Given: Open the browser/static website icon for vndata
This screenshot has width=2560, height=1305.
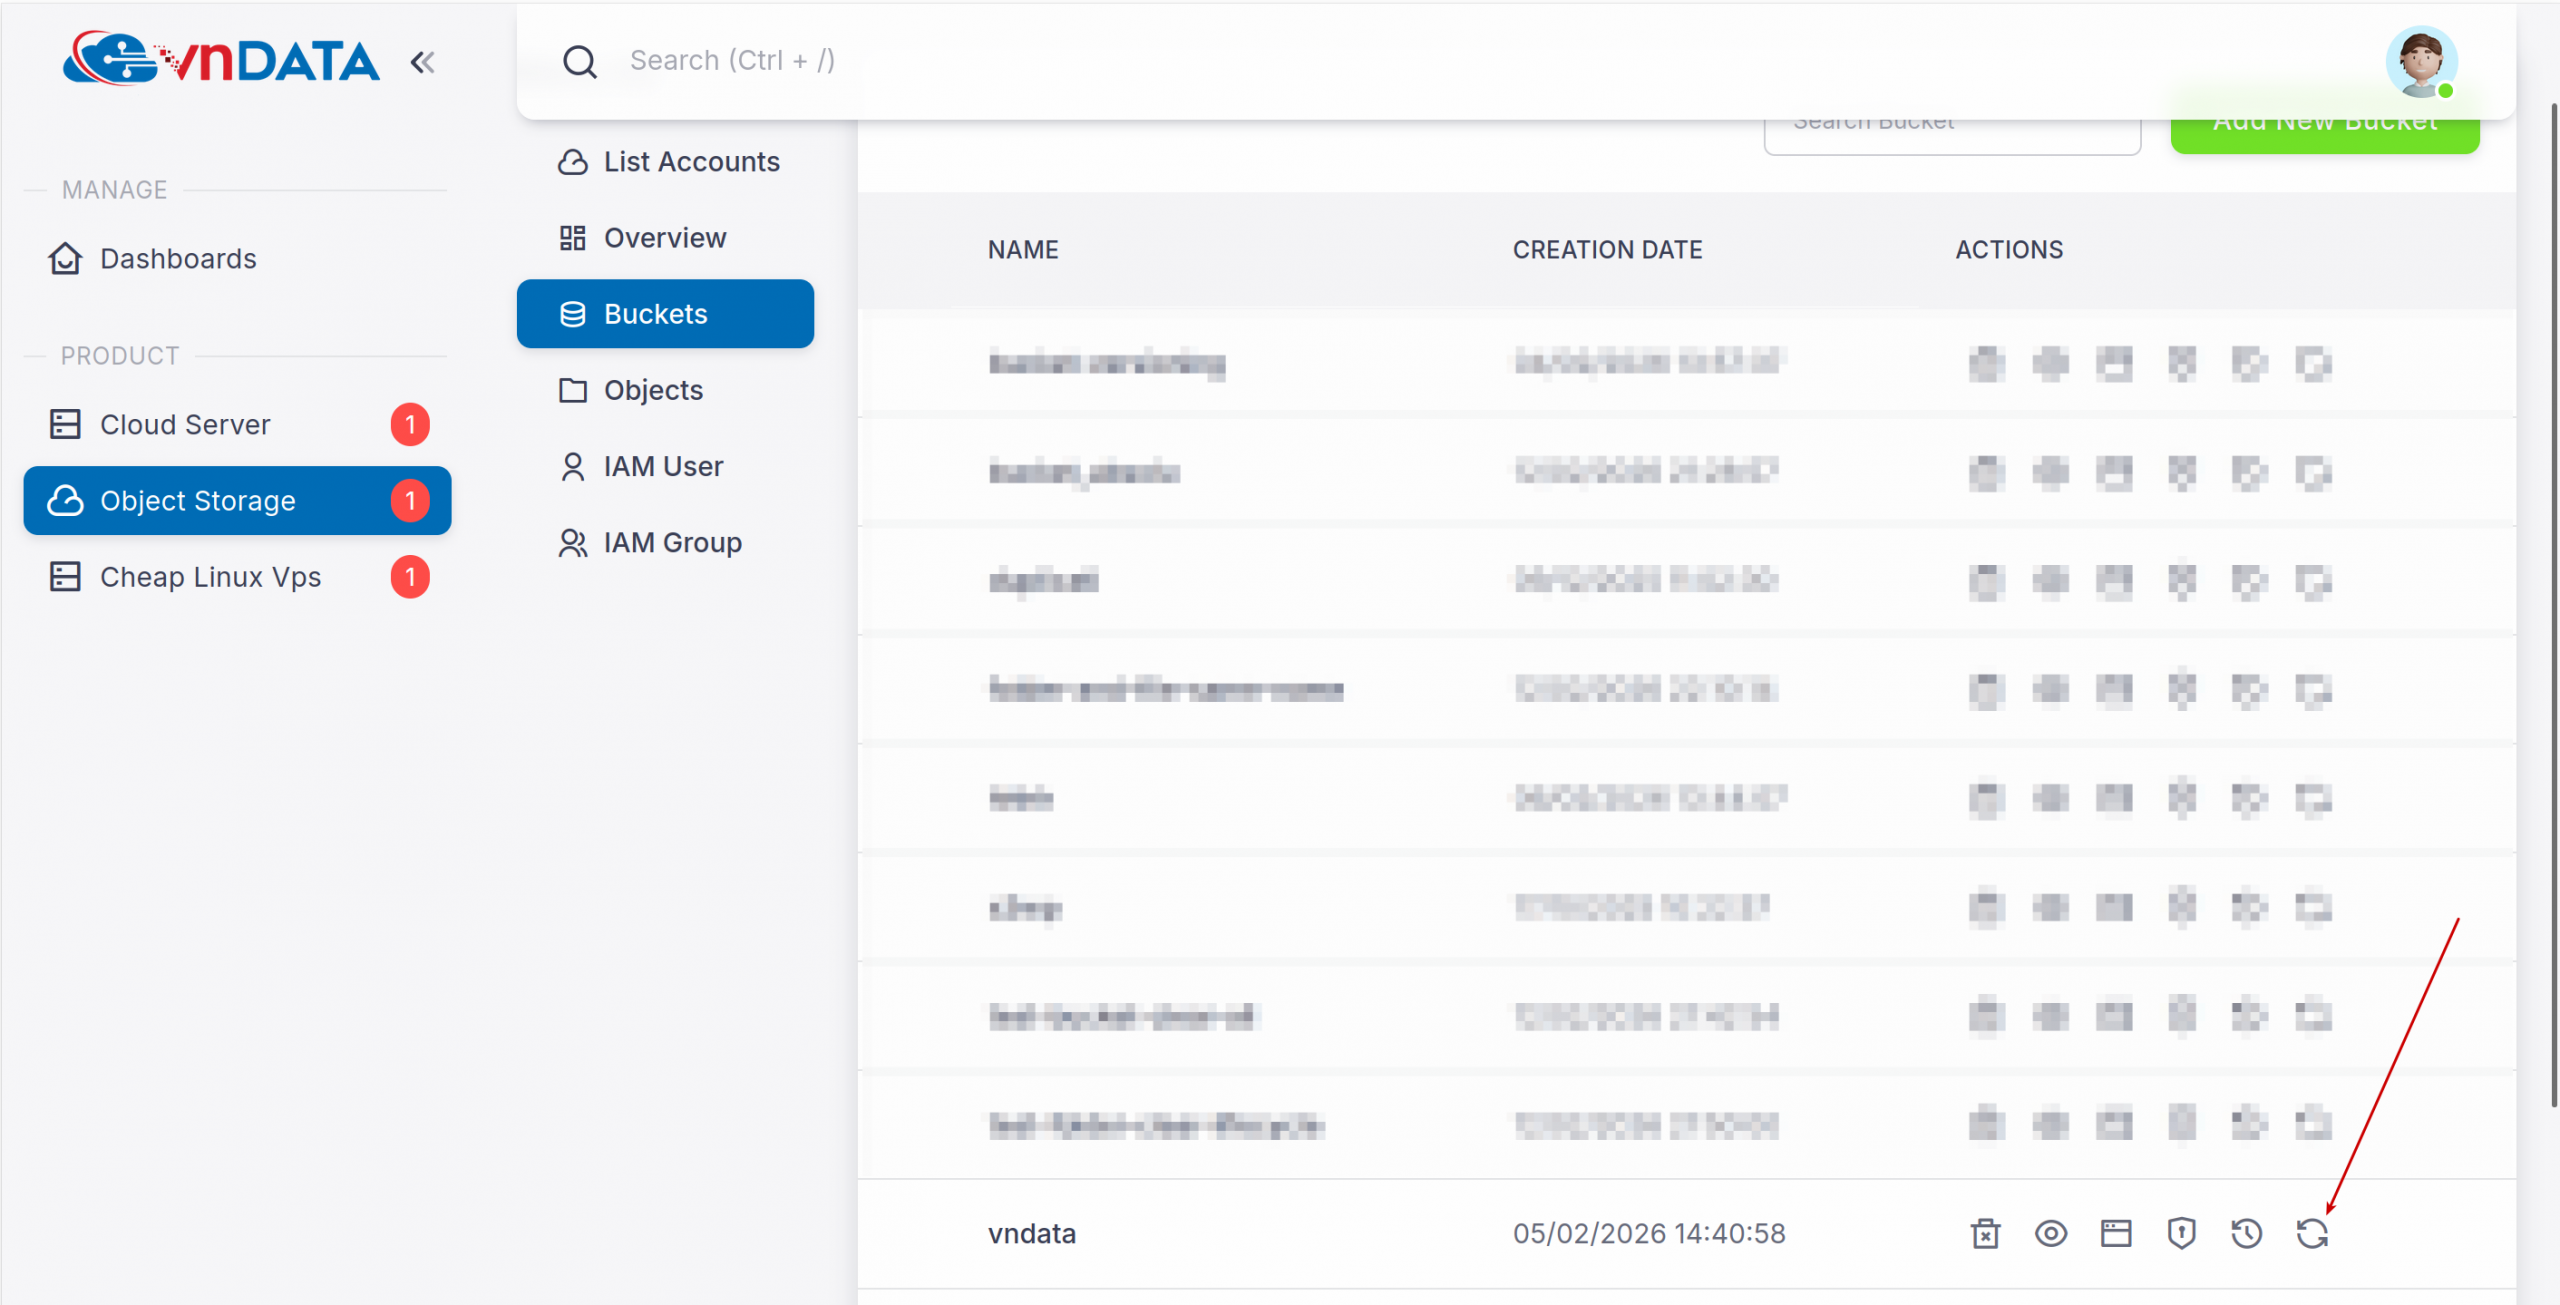Looking at the screenshot, I should 2115,1233.
